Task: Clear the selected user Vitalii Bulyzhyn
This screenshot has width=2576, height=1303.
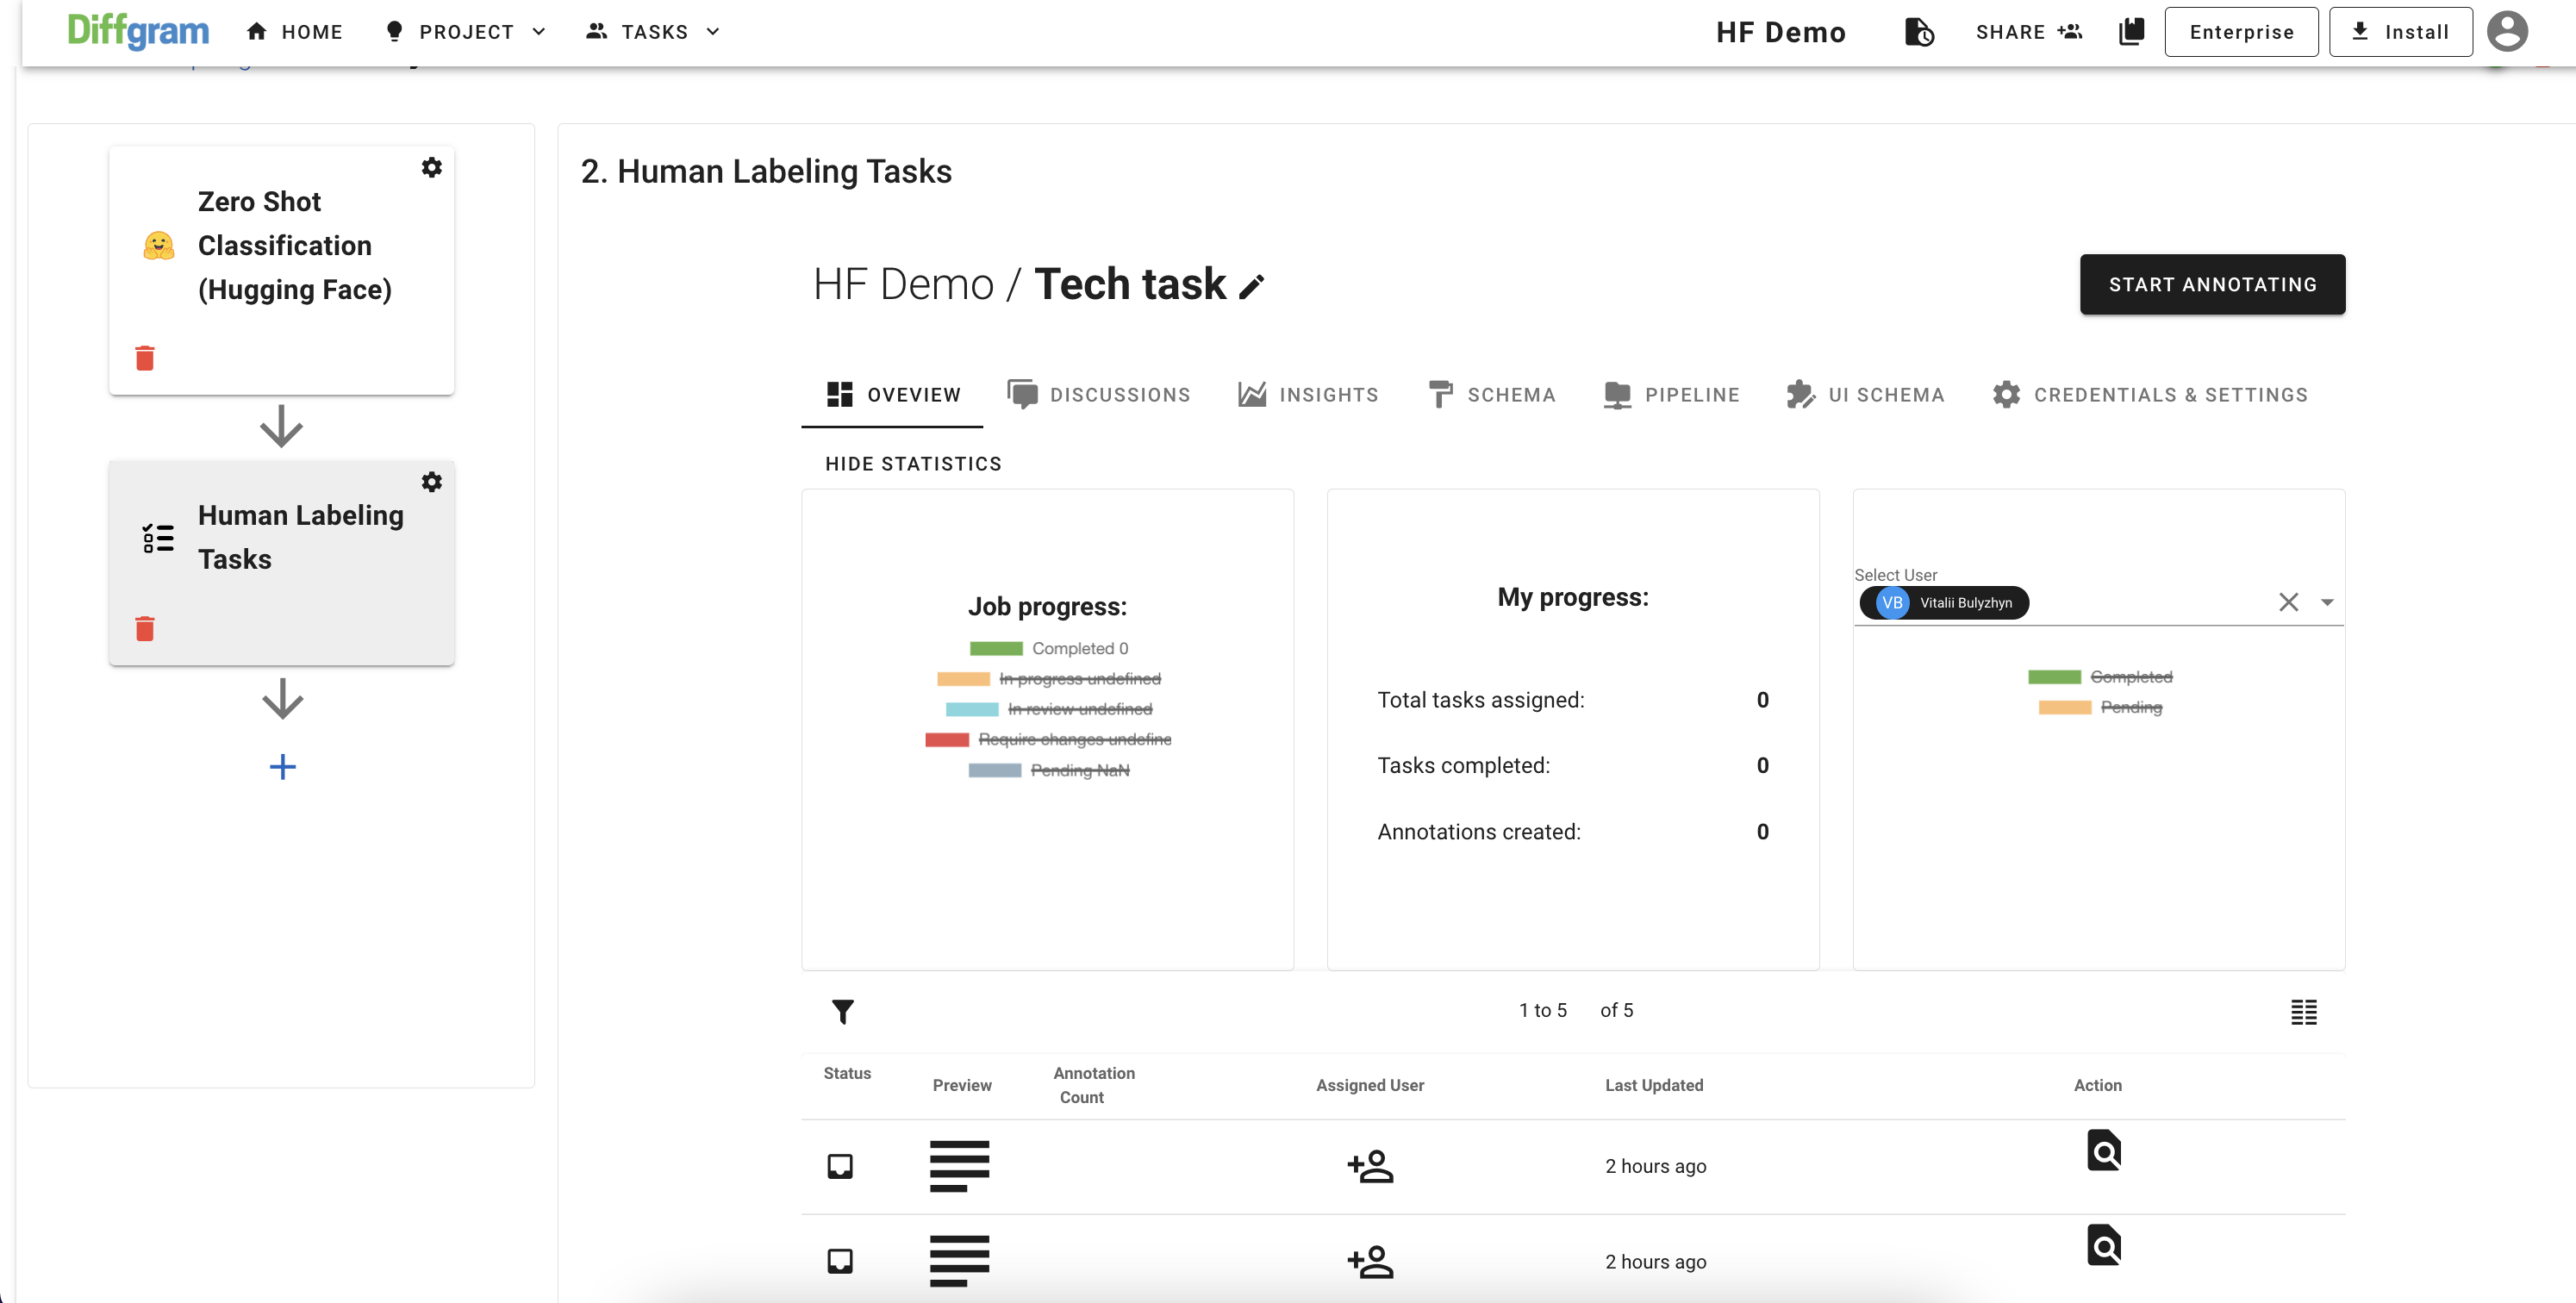Action: tap(2288, 602)
